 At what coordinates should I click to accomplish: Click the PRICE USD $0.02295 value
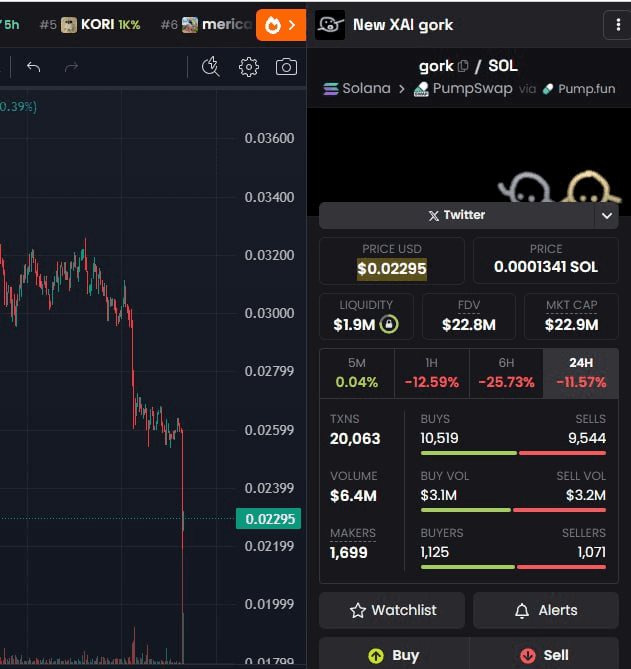392,268
